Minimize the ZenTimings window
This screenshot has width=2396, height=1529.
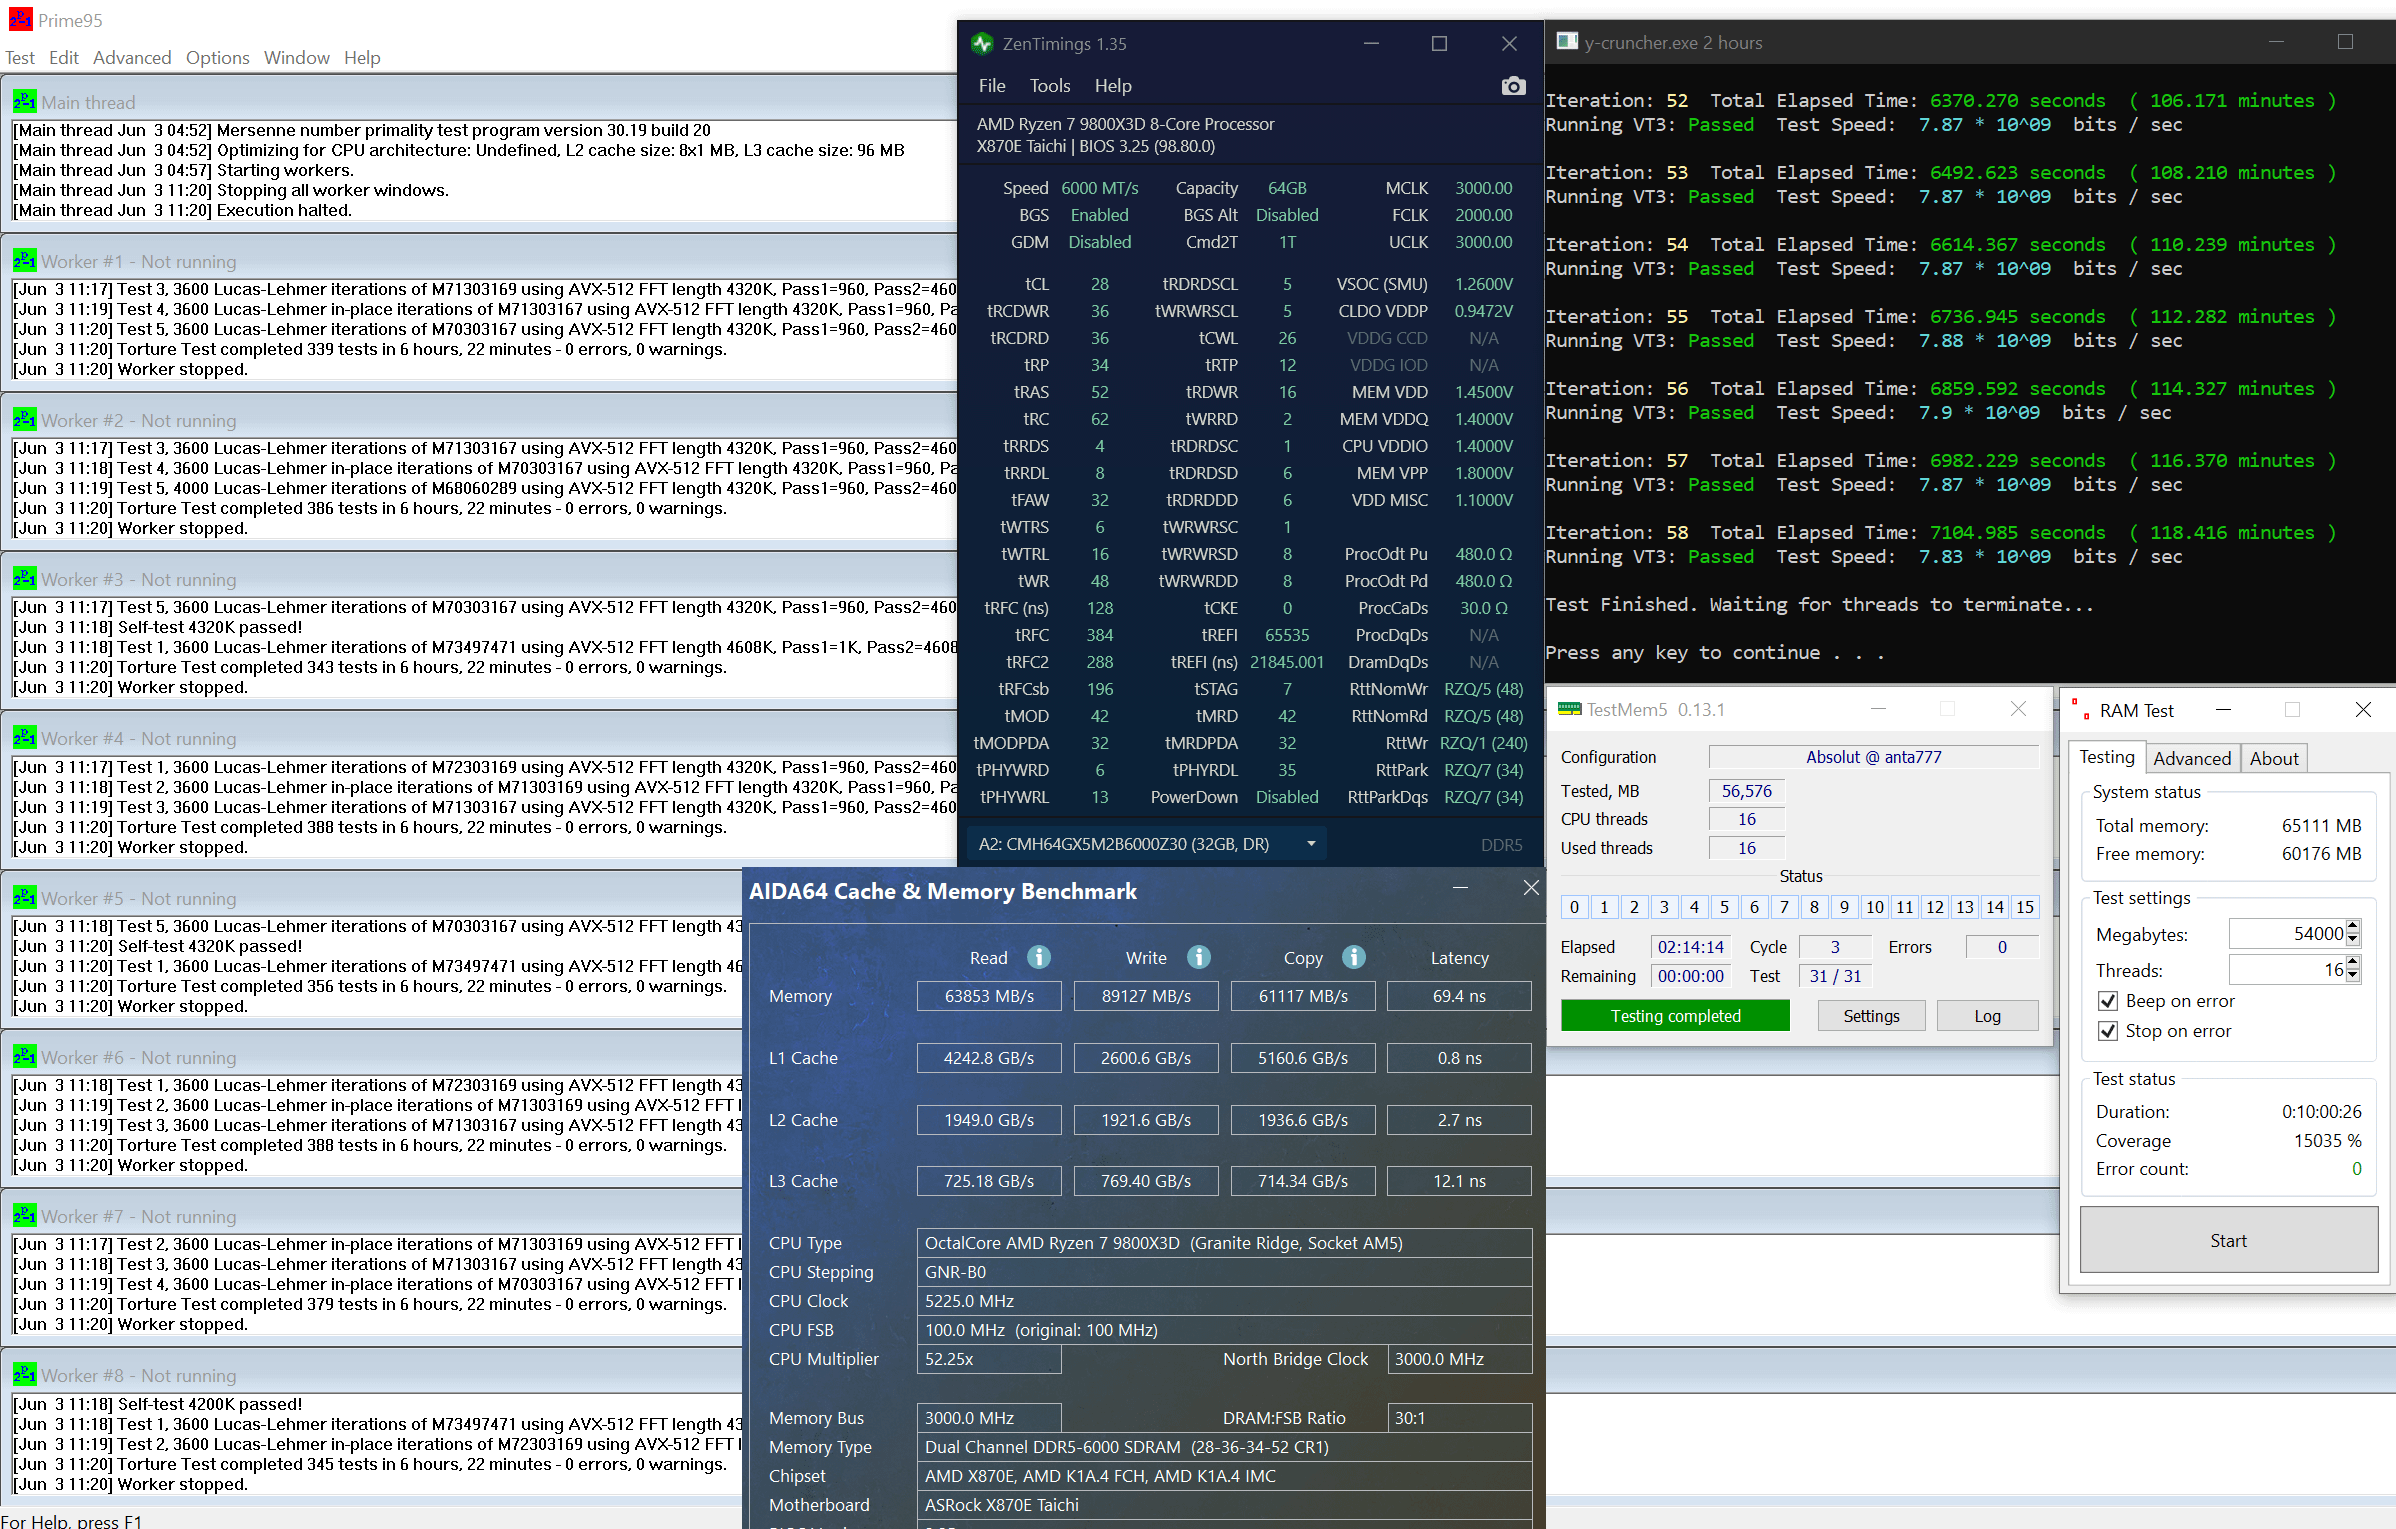point(1371,44)
